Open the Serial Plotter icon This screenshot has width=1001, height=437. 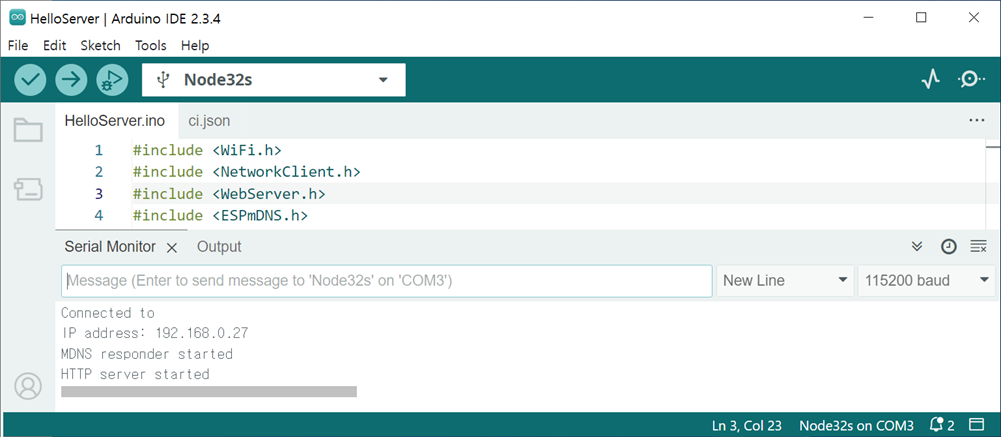(x=931, y=80)
